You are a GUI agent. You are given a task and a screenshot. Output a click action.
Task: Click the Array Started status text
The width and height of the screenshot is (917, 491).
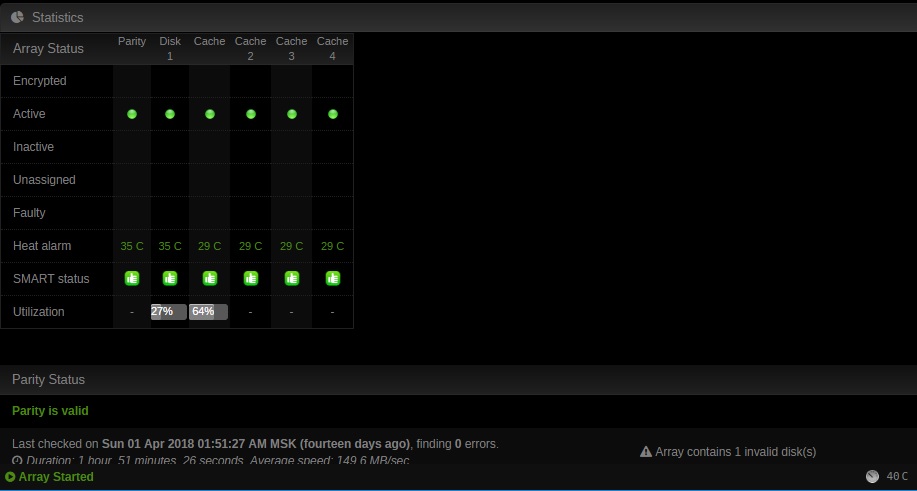pyautogui.click(x=56, y=477)
